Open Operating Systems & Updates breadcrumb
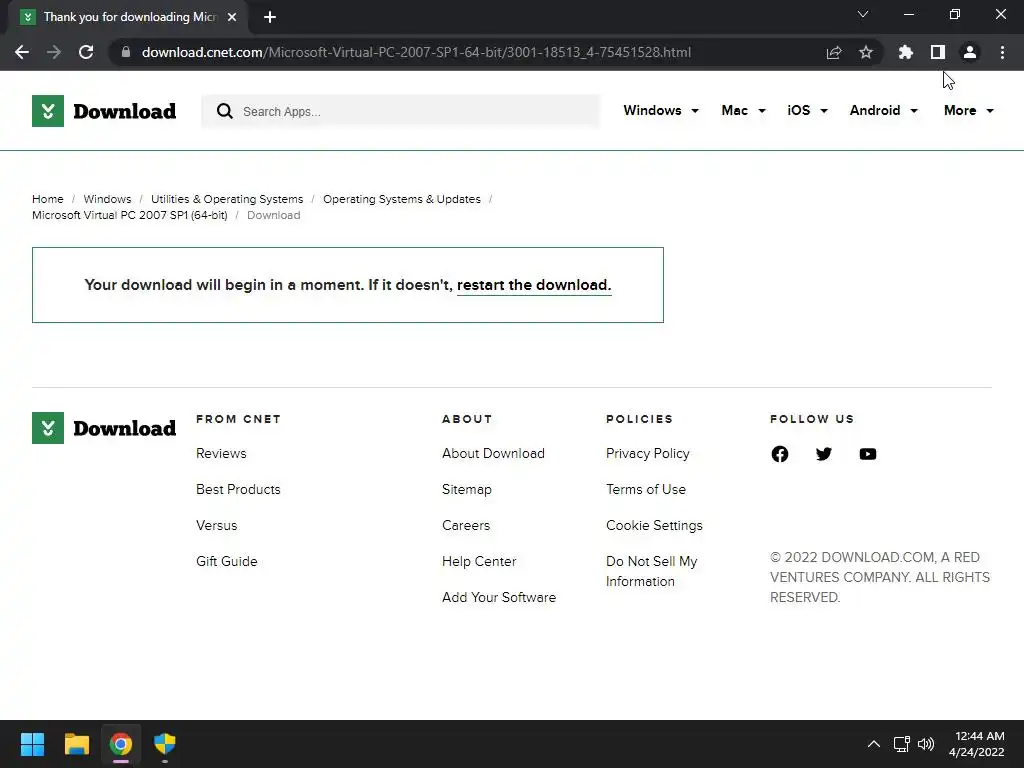 [402, 199]
